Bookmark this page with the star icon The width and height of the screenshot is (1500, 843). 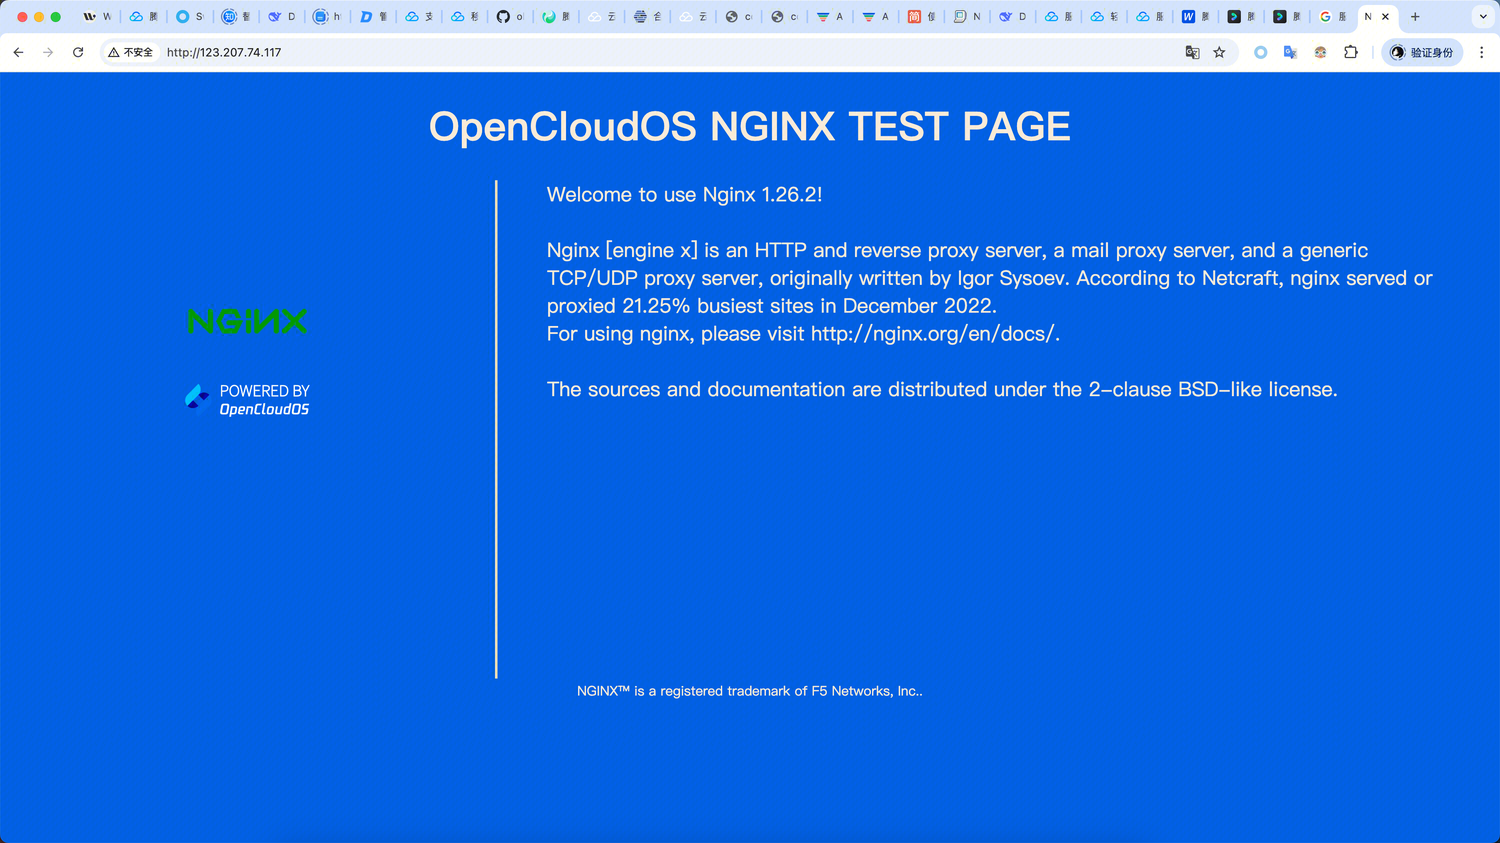click(1219, 52)
